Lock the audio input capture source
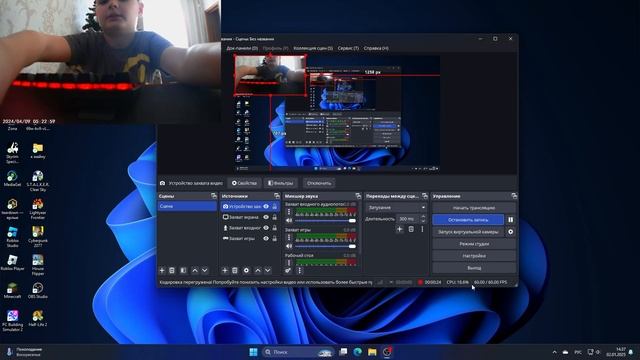This screenshot has width=640, height=360. pyautogui.click(x=275, y=228)
